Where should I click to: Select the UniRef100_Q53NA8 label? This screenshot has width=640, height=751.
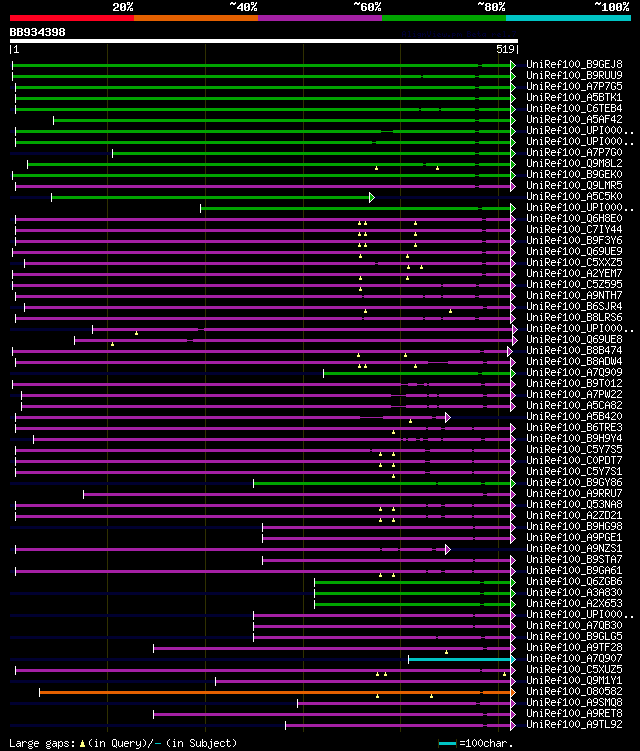(x=574, y=505)
